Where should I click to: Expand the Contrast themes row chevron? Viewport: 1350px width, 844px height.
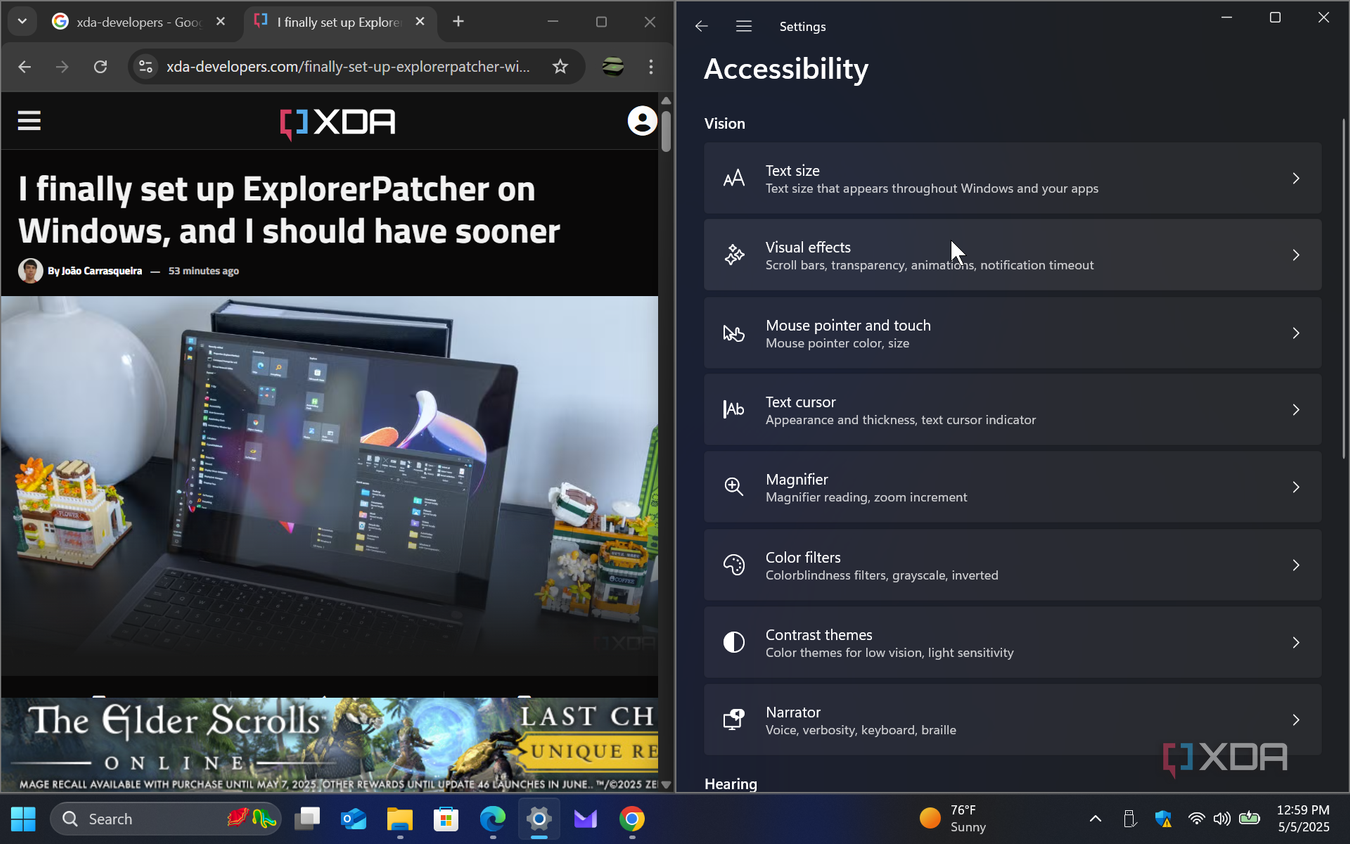(1296, 642)
